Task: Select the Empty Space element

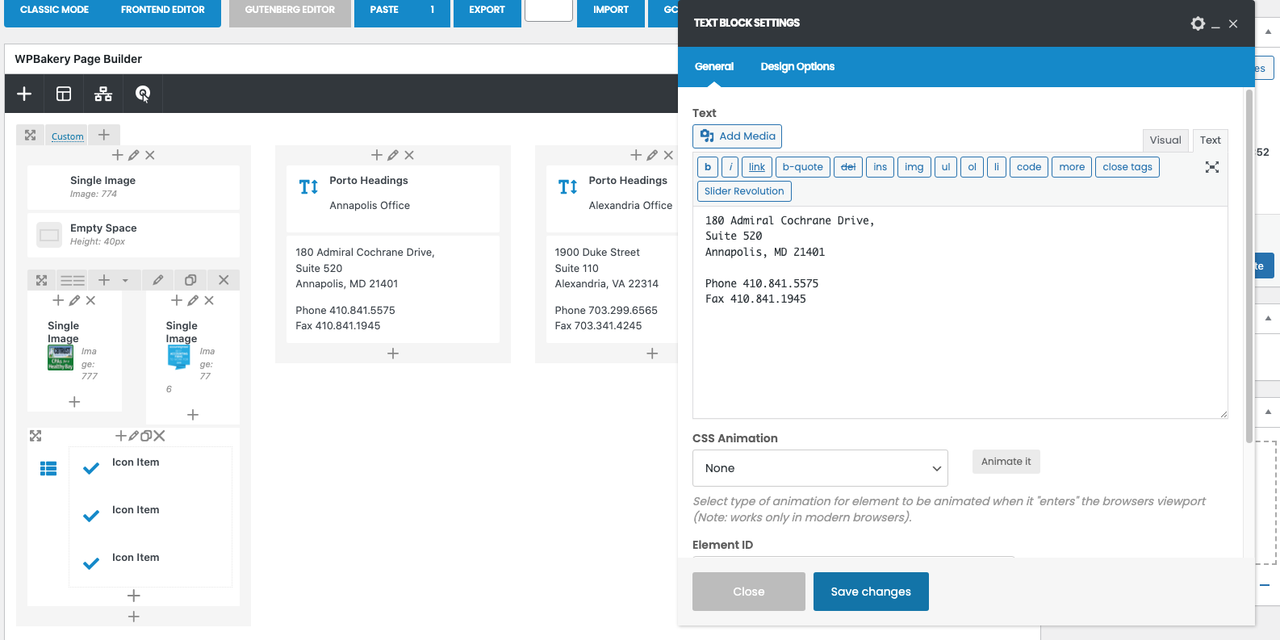Action: coord(134,235)
